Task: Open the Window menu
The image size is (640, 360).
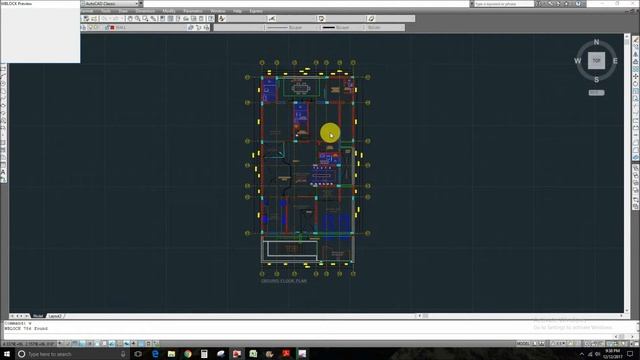Action: pyautogui.click(x=218, y=11)
